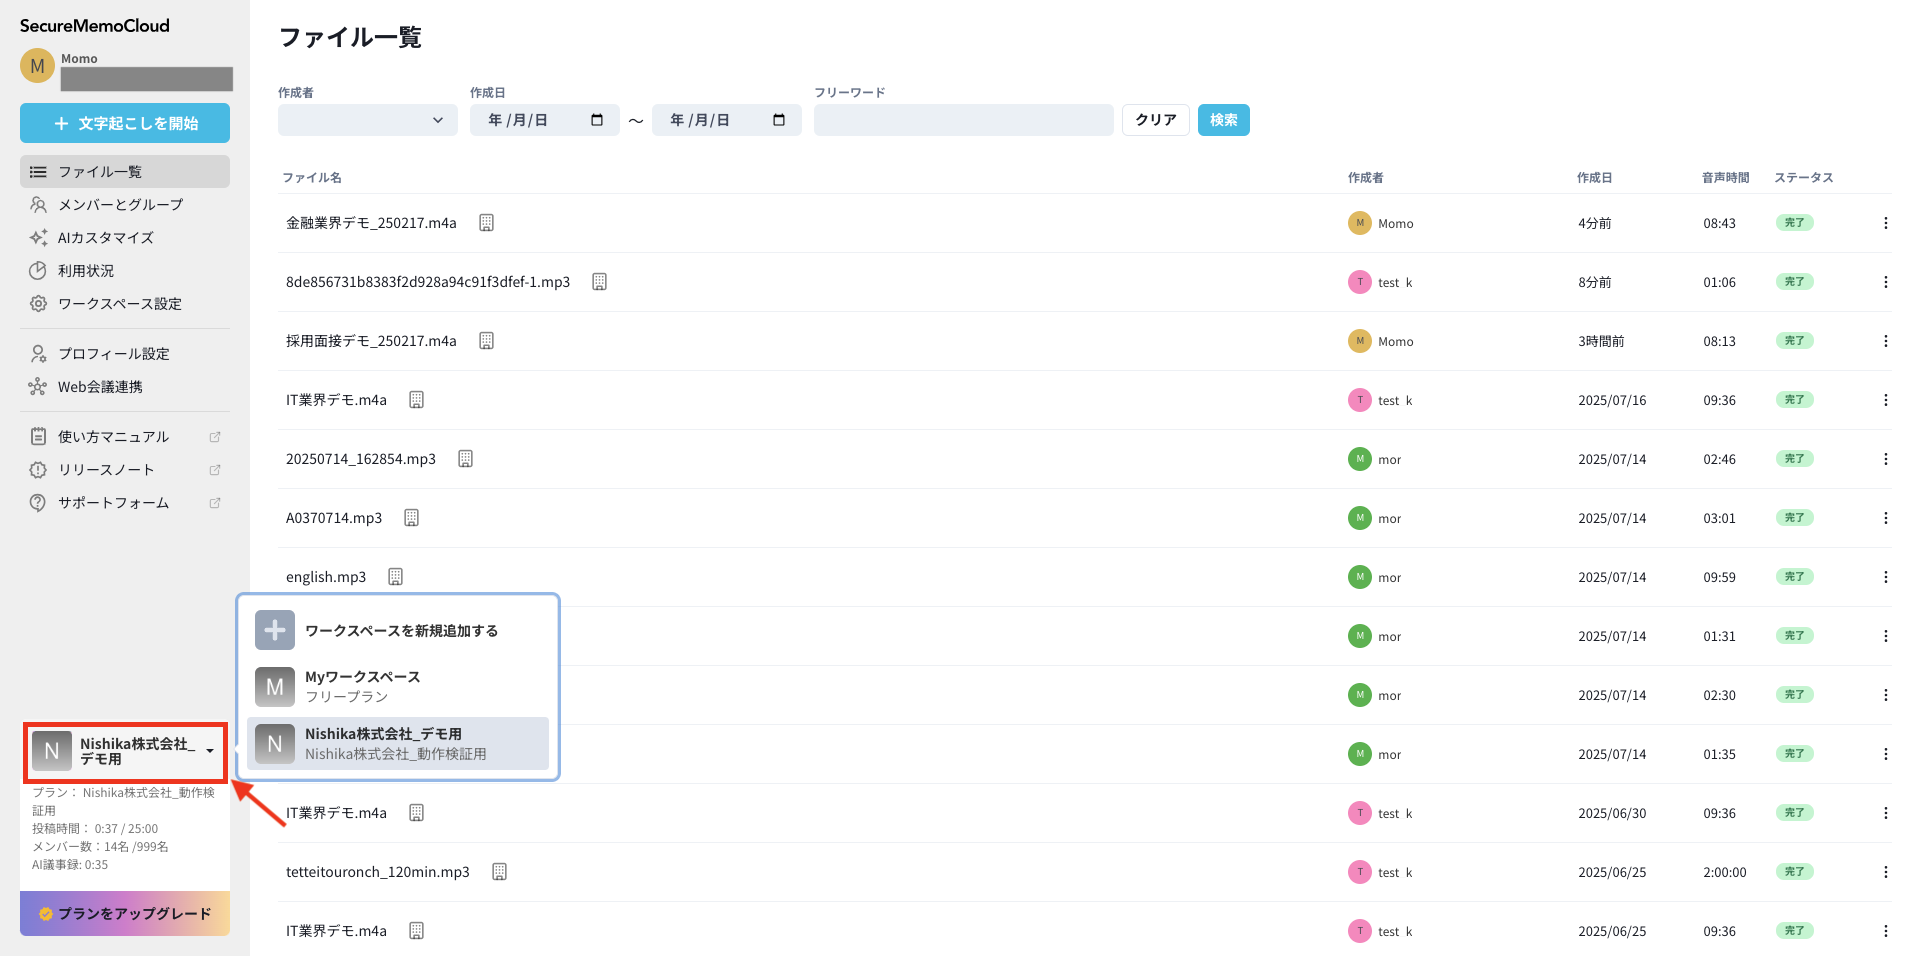Click the Momo user avatar in sidebar
Viewport: 1920px width, 956px height.
click(x=37, y=66)
